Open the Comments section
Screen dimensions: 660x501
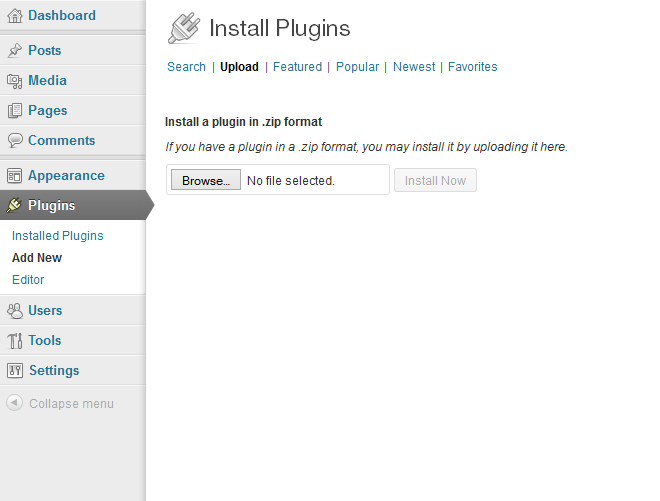coord(61,141)
